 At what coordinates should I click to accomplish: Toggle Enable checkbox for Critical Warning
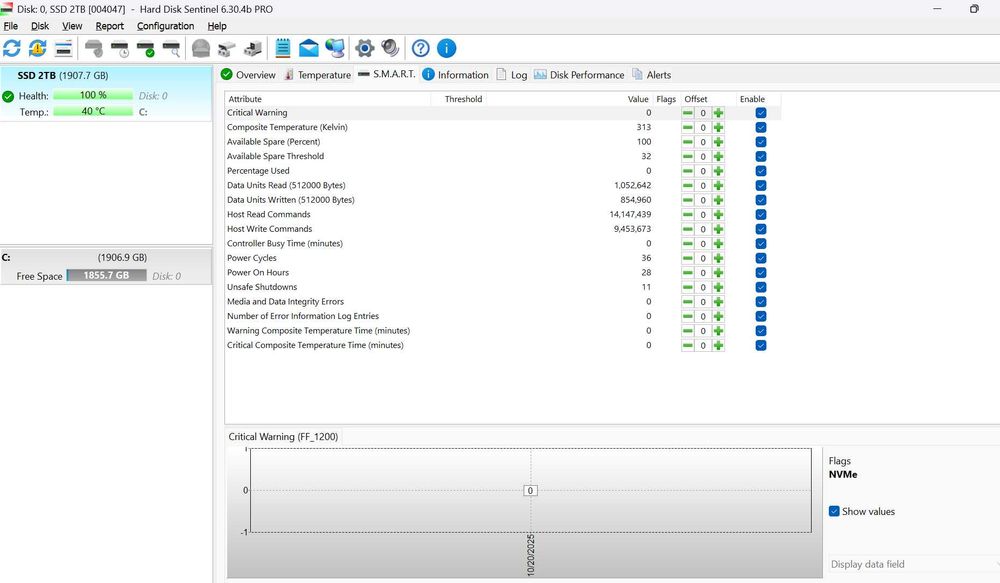coord(761,113)
